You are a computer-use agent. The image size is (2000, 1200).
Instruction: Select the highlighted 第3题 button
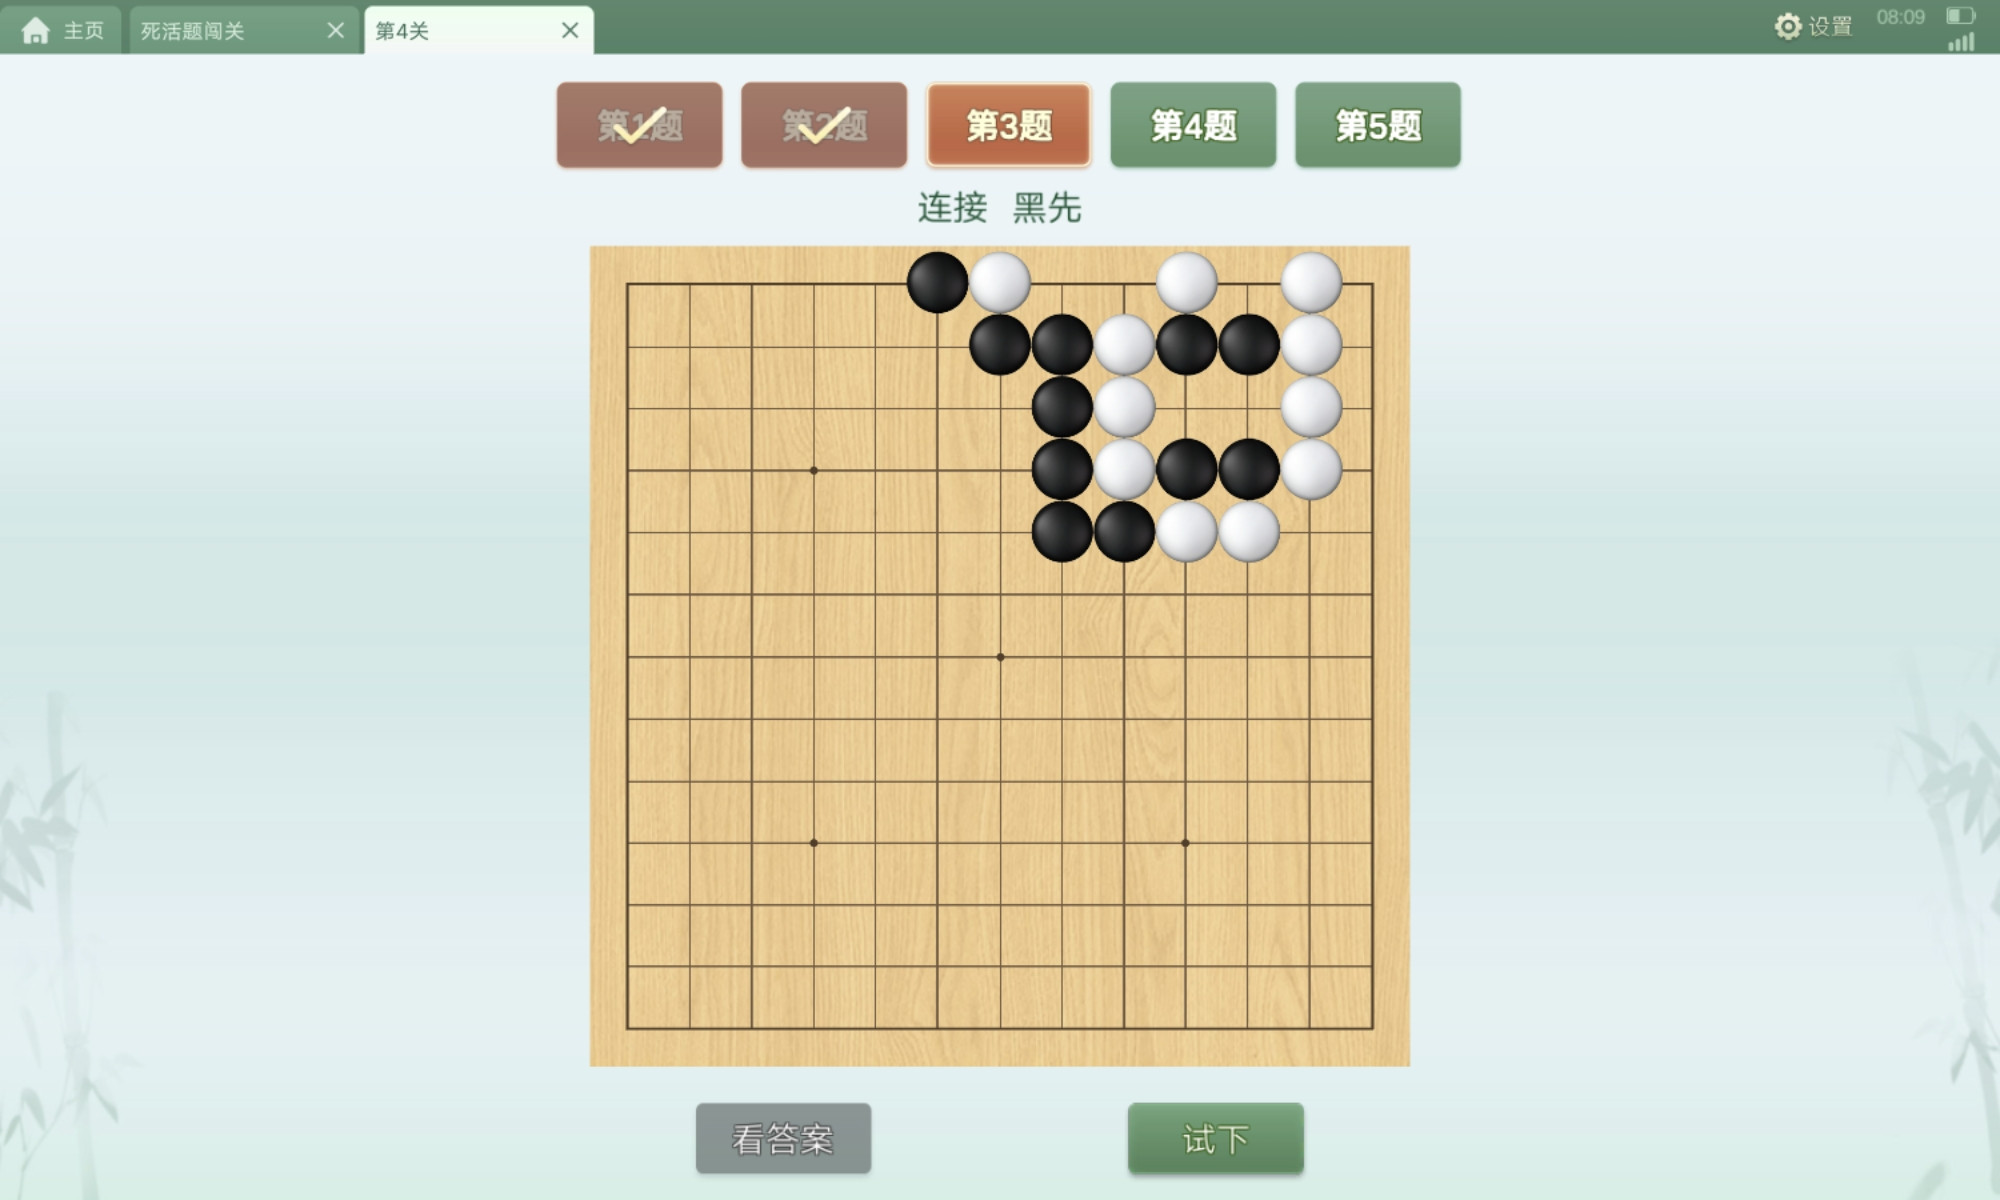[1009, 125]
